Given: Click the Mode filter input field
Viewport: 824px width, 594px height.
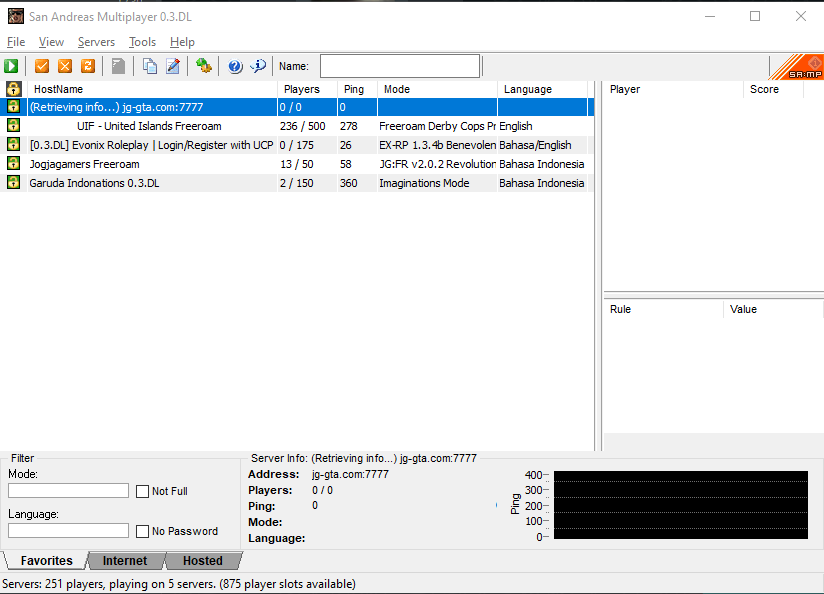Looking at the screenshot, I should point(68,490).
